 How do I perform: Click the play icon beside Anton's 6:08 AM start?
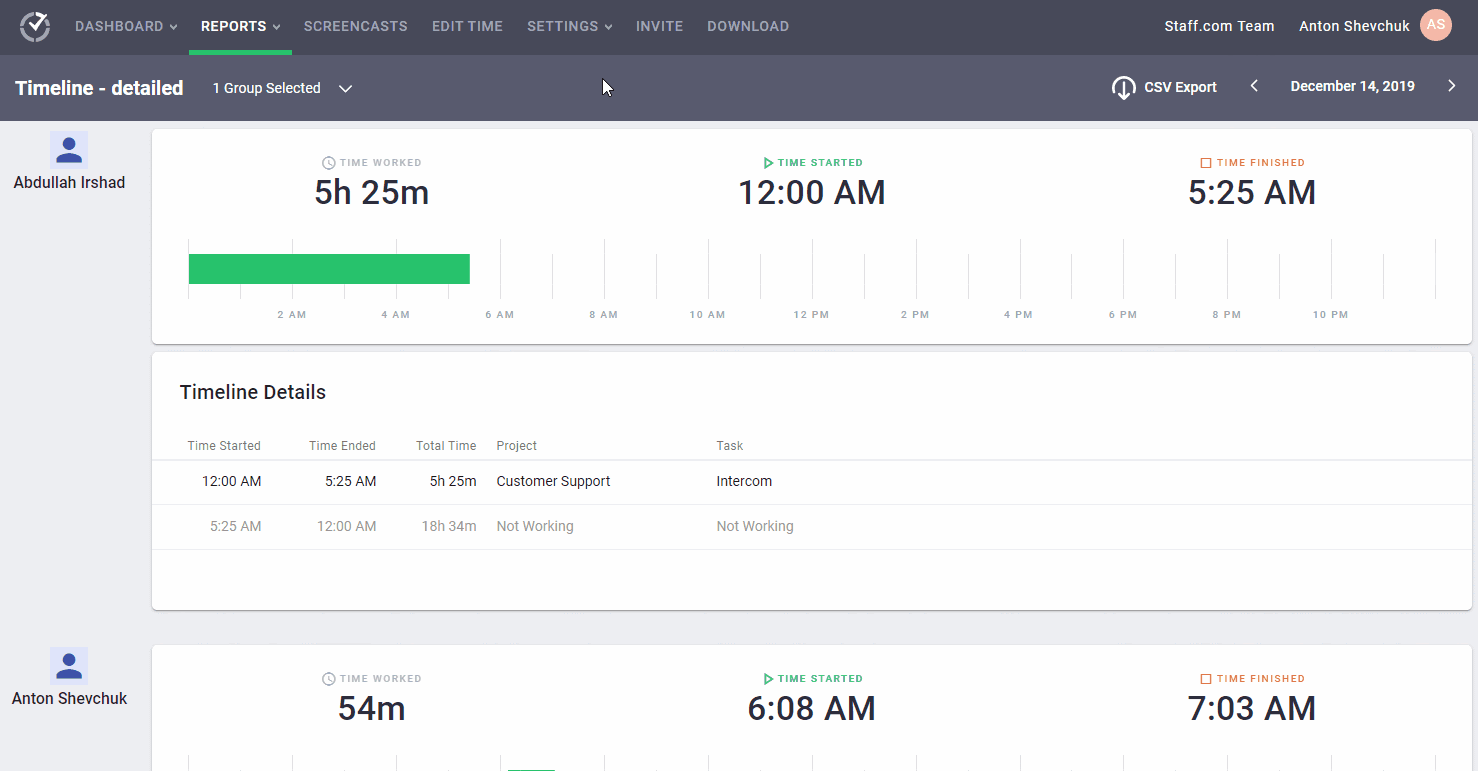768,678
